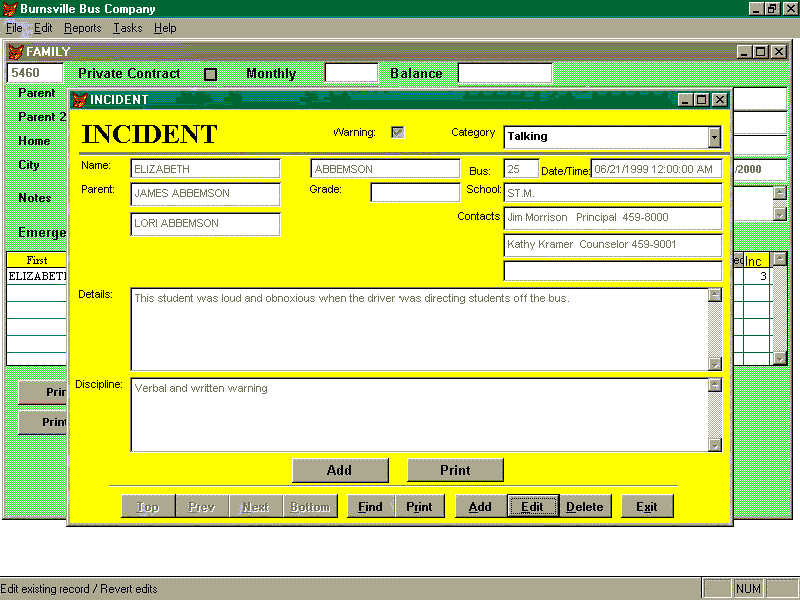800x600 pixels.
Task: Open the File menu
Action: (14, 28)
